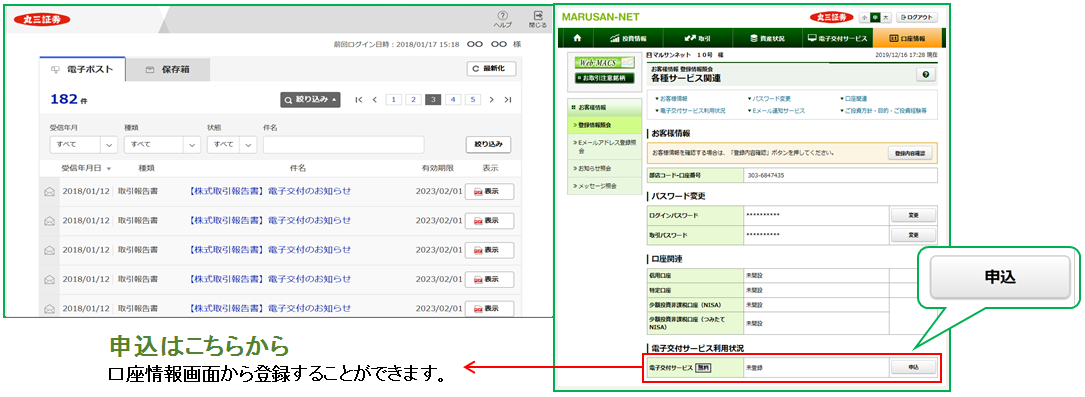Click 変更 for 取引パスワード
1085x397 pixels.
click(x=913, y=235)
